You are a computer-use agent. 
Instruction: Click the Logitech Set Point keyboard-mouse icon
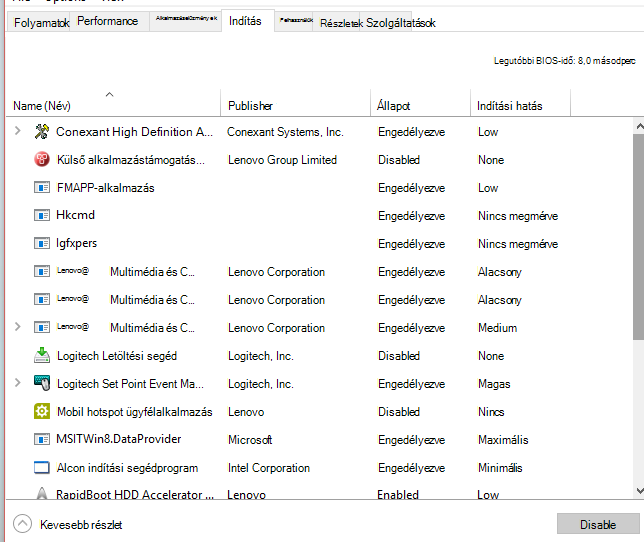click(x=41, y=383)
